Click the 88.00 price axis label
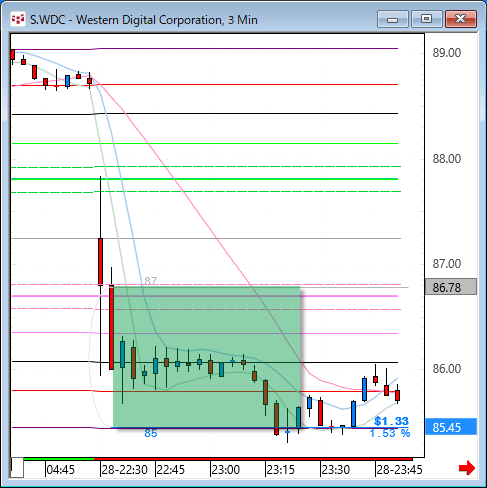The width and height of the screenshot is (487, 488). pyautogui.click(x=447, y=159)
